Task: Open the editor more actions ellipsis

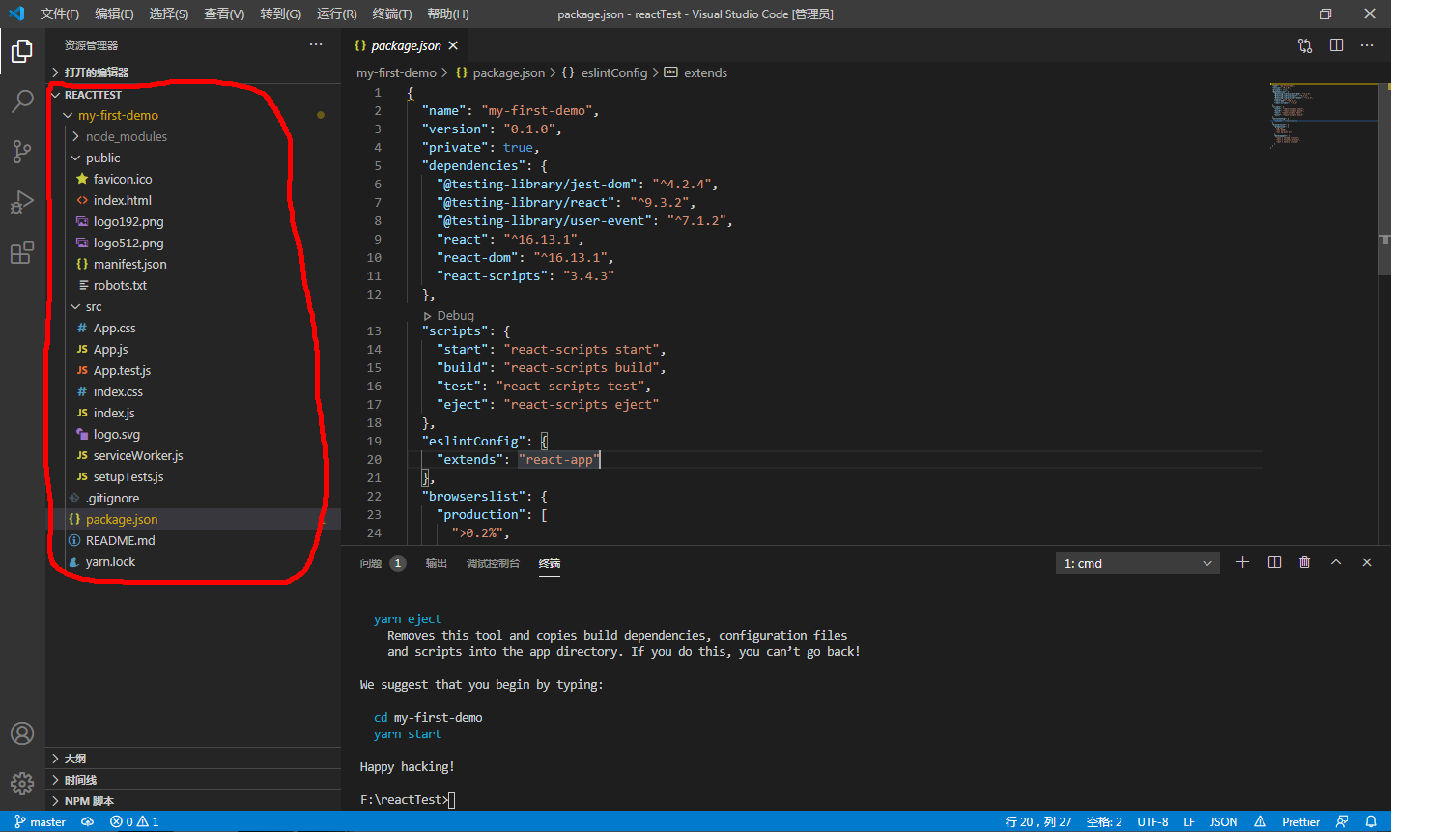Action: point(1367,45)
